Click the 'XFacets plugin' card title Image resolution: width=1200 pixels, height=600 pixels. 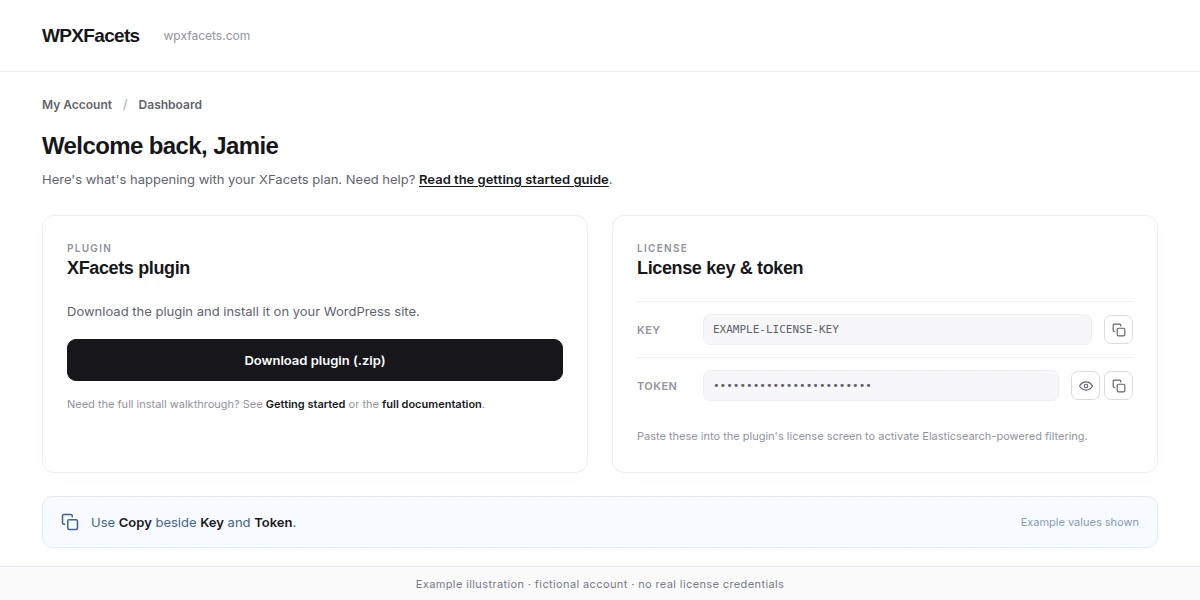point(128,268)
